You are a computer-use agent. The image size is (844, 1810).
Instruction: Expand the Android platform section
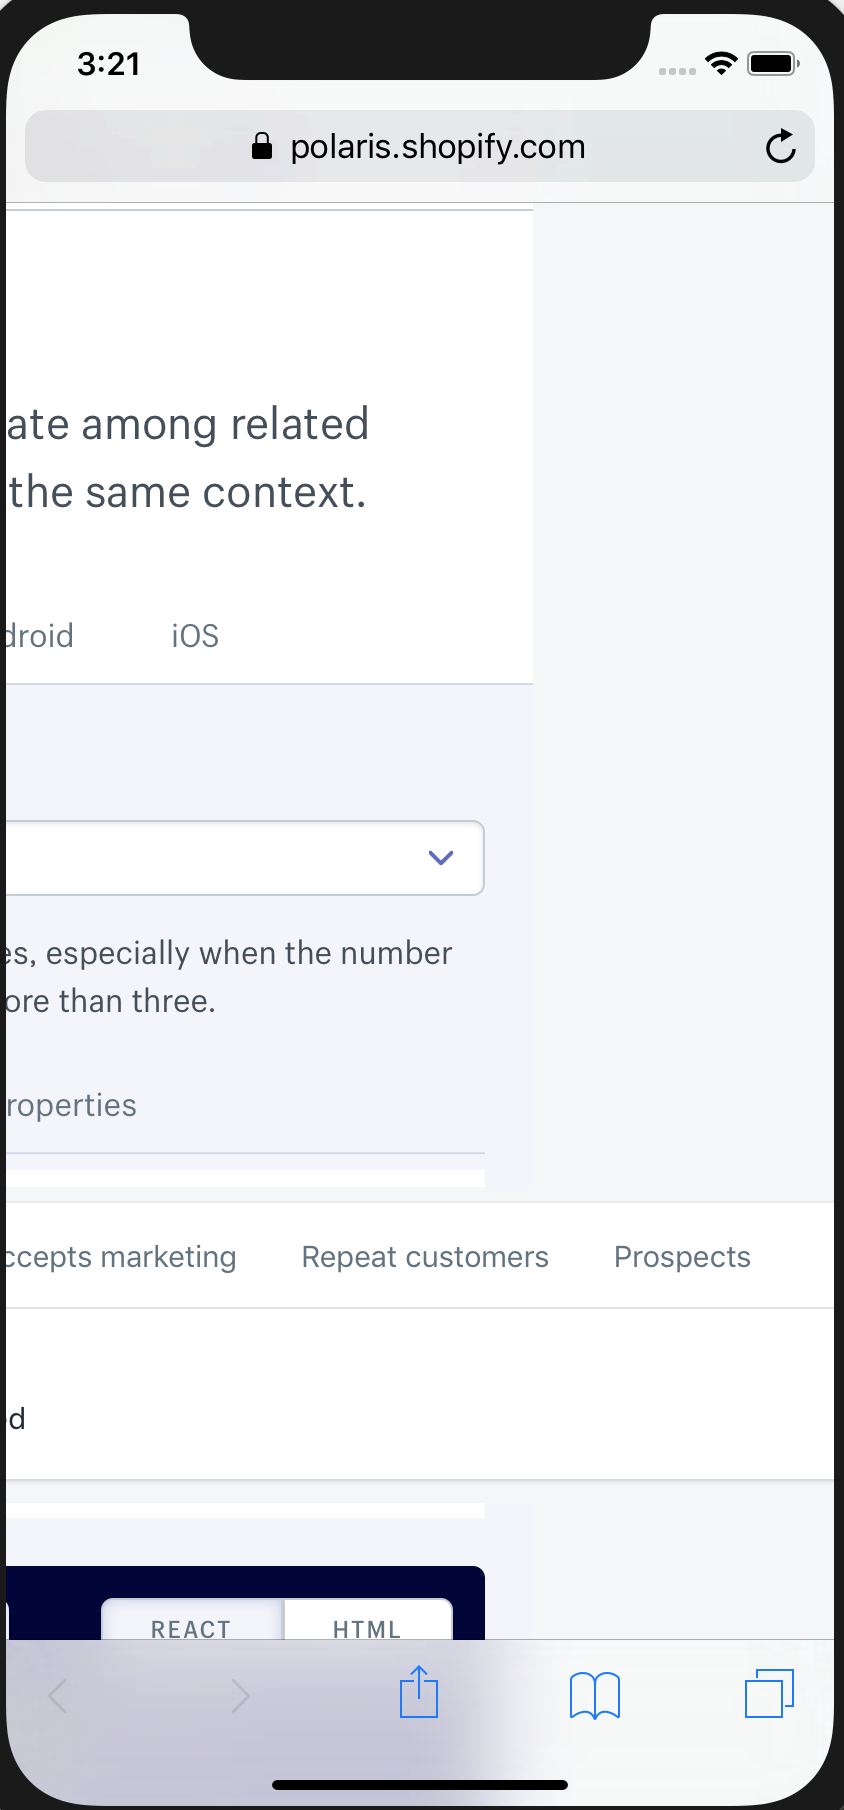[x=37, y=636]
